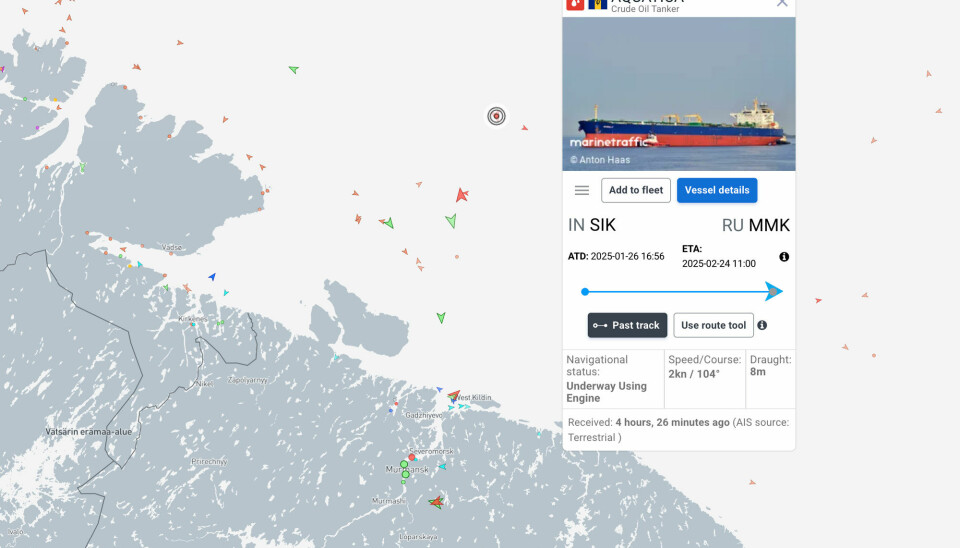
Task: Select the green vessel arrow at map top
Action: [294, 69]
